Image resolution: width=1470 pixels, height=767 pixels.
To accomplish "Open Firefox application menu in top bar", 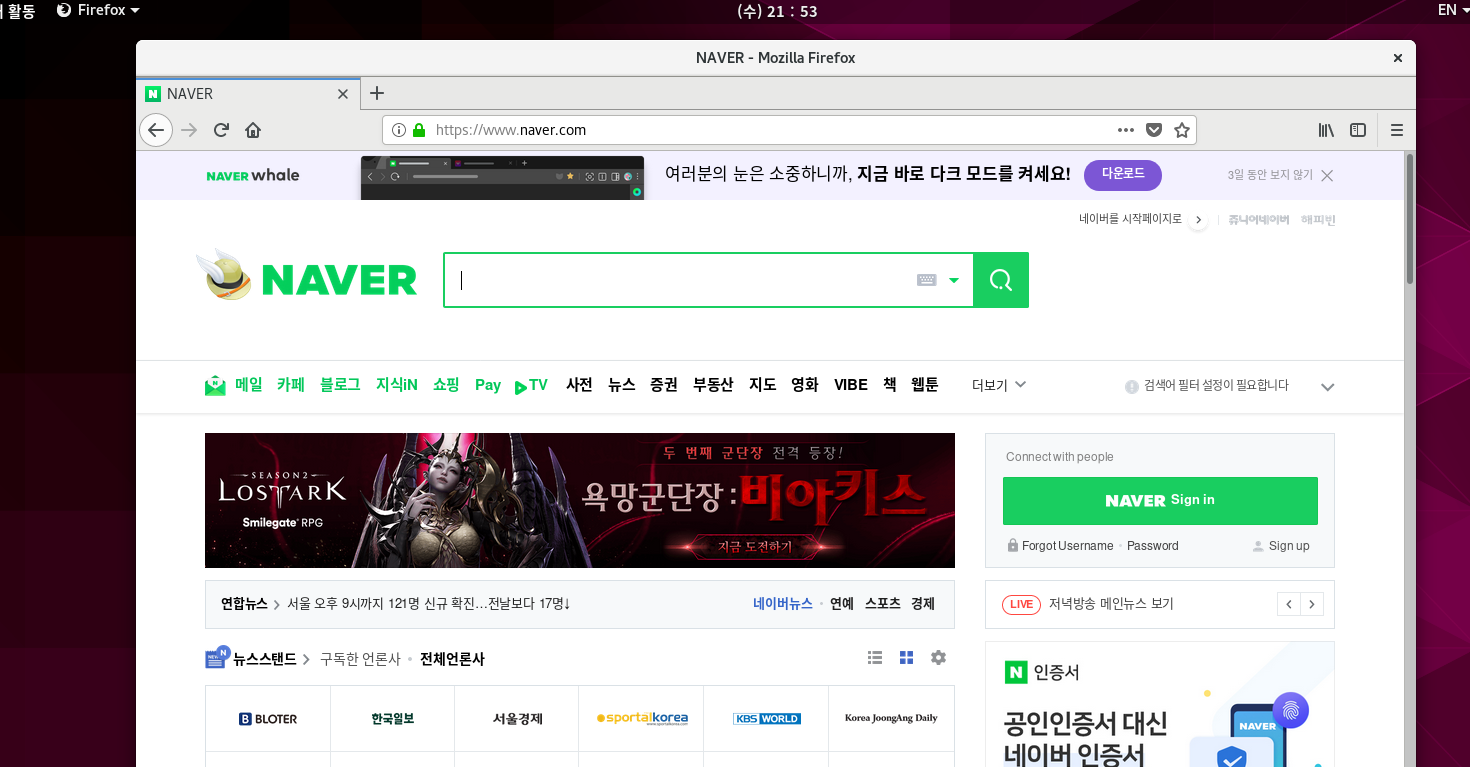I will pyautogui.click(x=98, y=10).
